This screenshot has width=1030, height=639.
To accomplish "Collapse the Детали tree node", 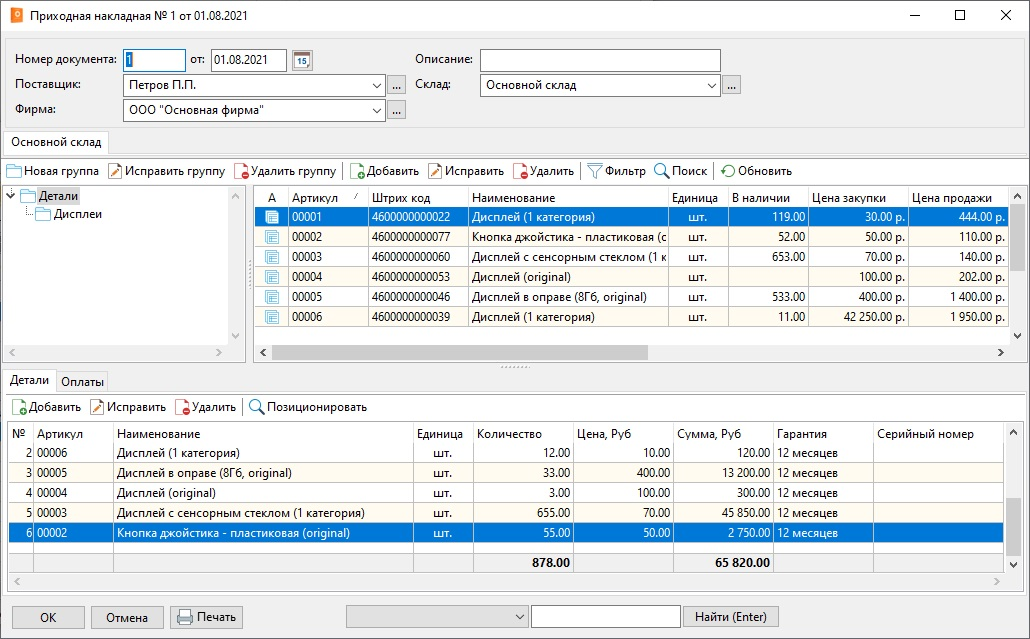I will click(x=11, y=196).
